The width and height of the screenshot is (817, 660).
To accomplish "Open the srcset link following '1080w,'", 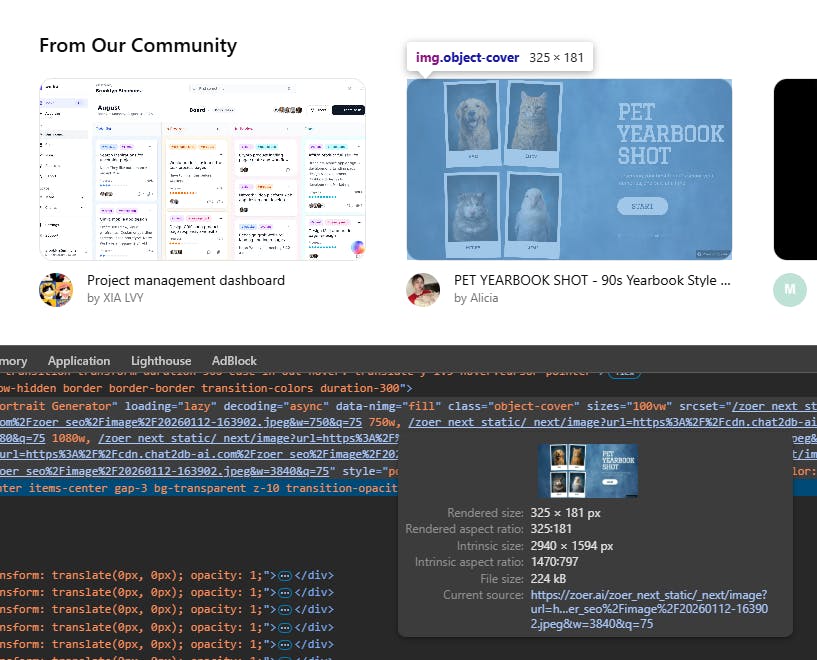I will click(x=249, y=438).
